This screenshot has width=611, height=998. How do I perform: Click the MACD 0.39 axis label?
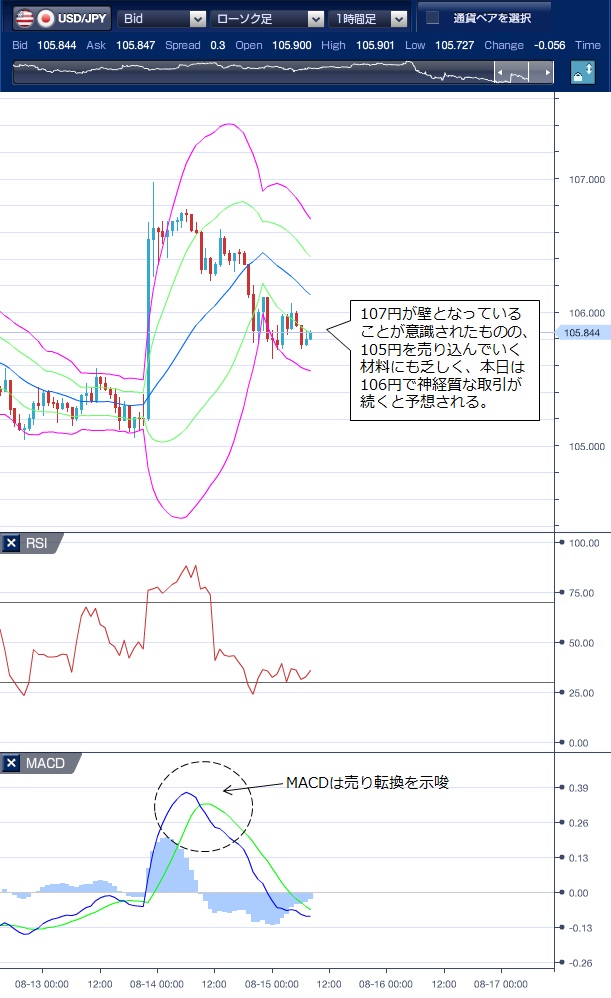578,788
